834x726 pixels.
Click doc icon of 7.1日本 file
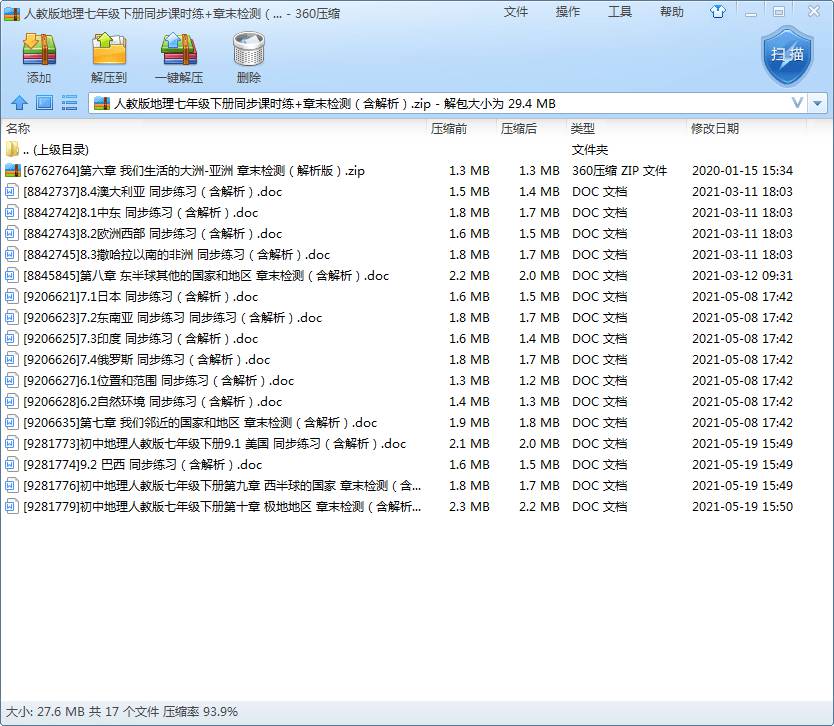(x=11, y=297)
